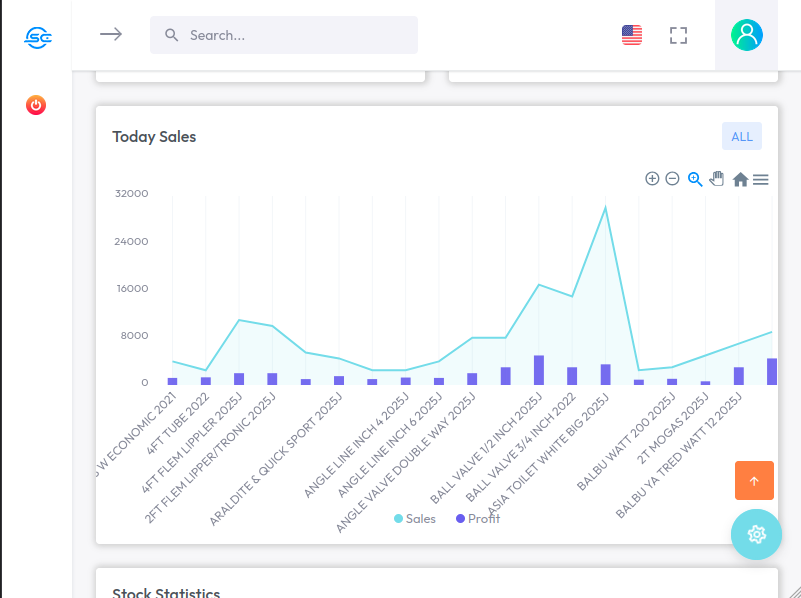Toggle the Profit series legend
801x598 pixels.
[478, 519]
